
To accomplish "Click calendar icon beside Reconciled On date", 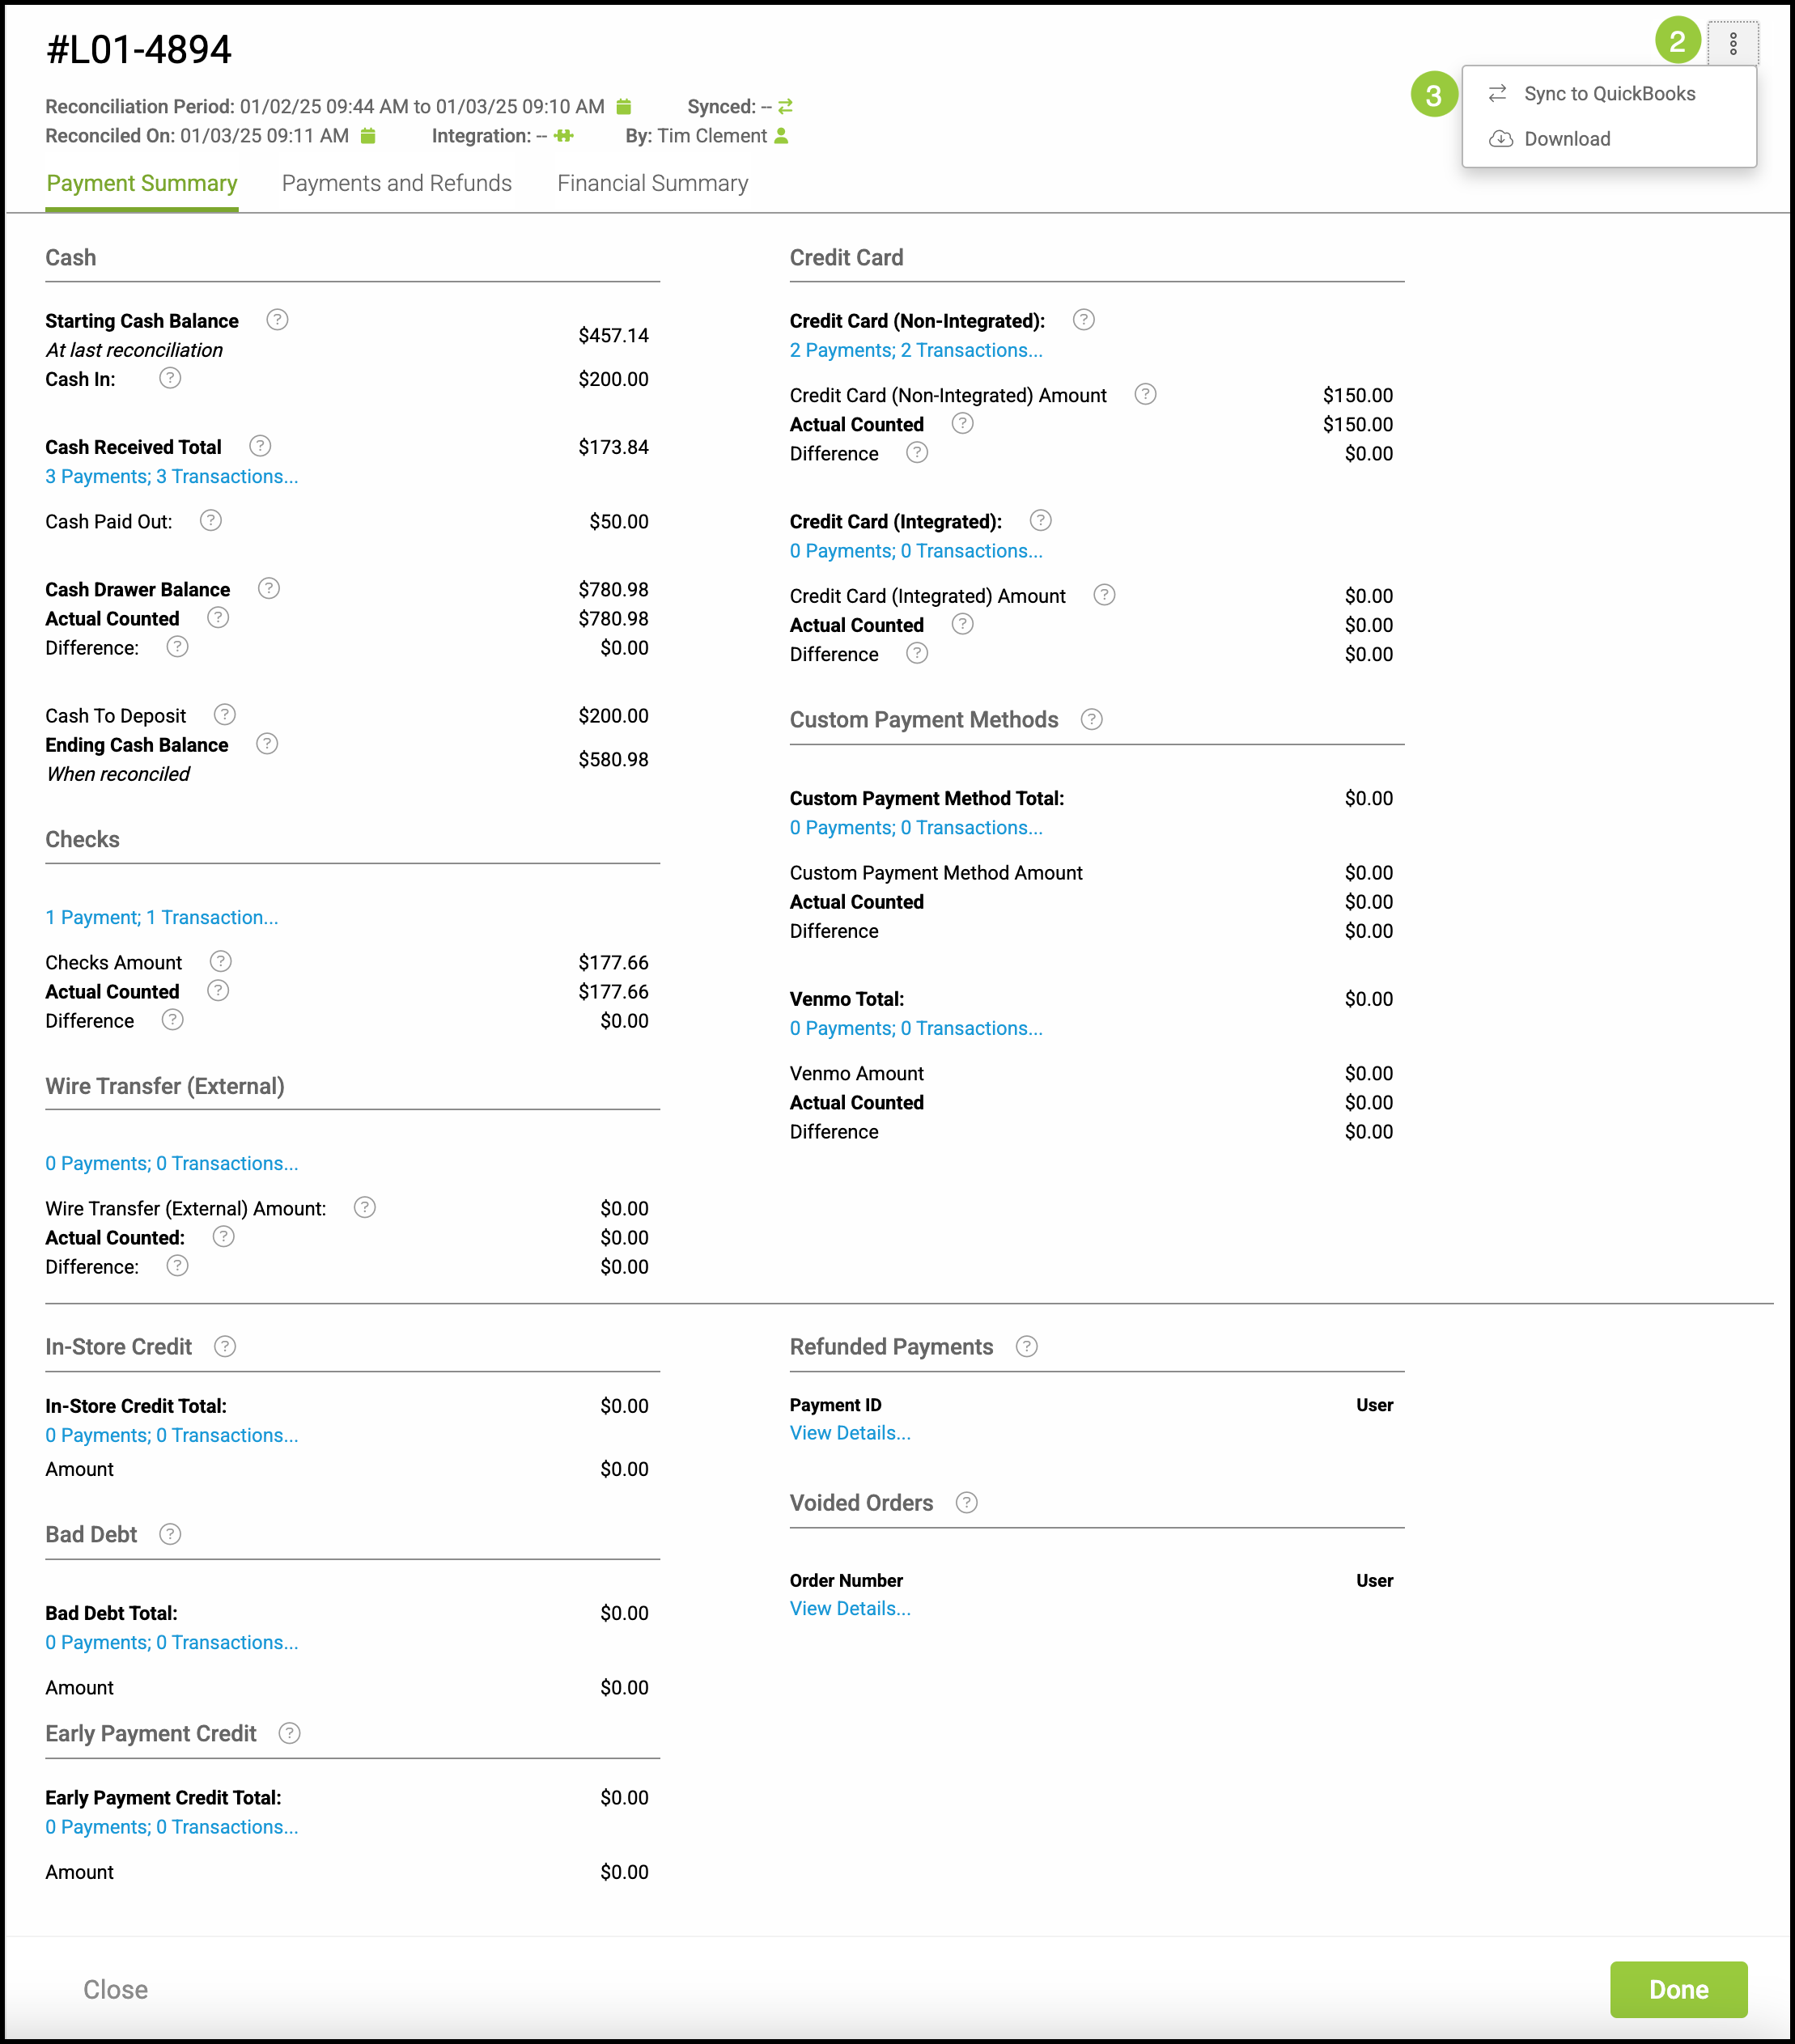I will pos(368,136).
